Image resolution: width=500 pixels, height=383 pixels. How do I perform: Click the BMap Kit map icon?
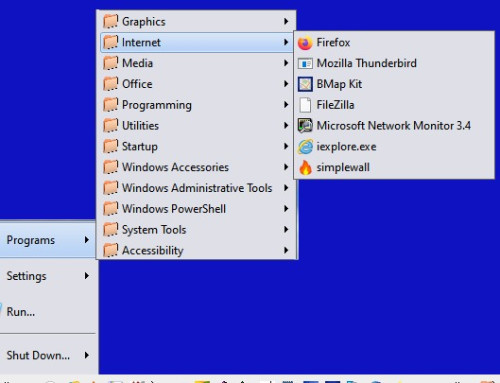[305, 84]
